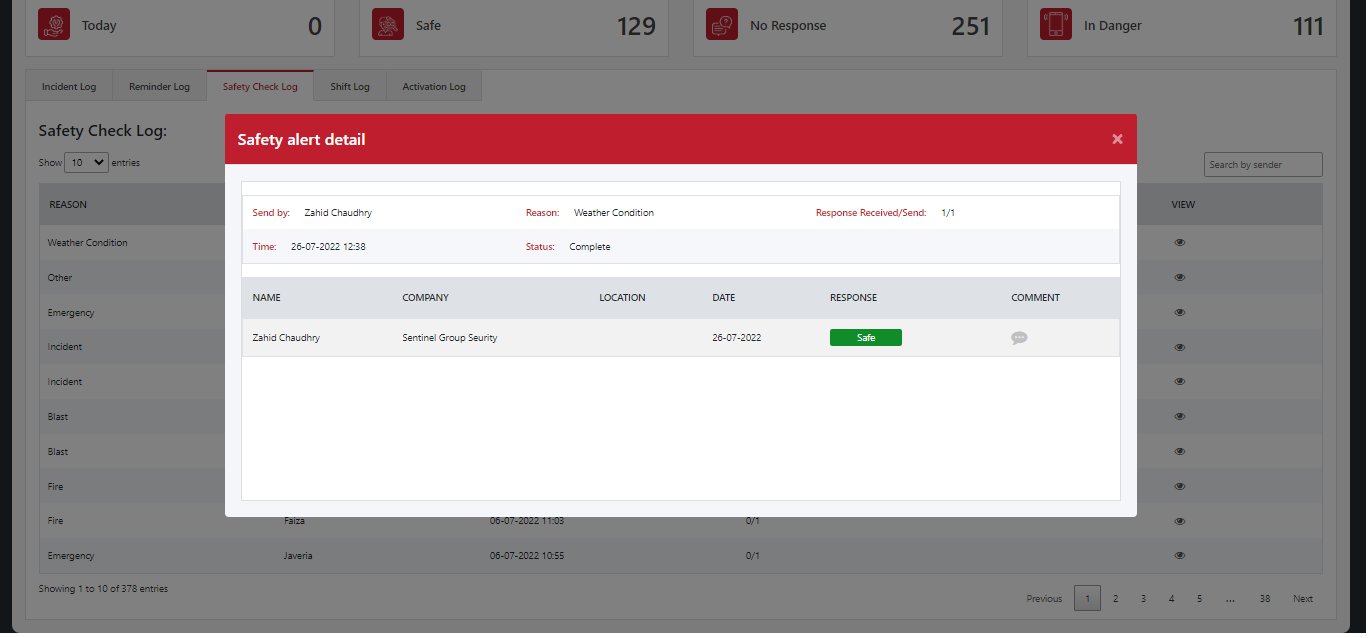1368x638 pixels.
Task: Switch to the Incident Log tab
Action: tap(69, 87)
